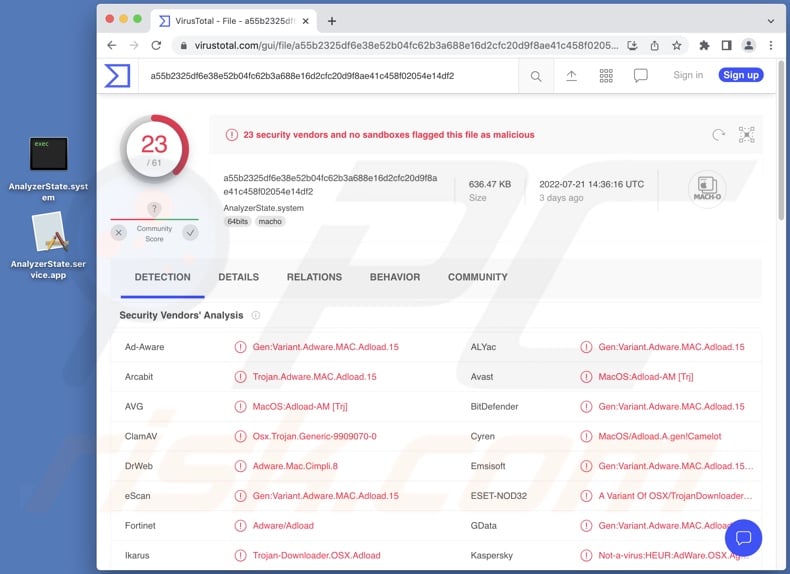Click the share page icon

coord(654,46)
